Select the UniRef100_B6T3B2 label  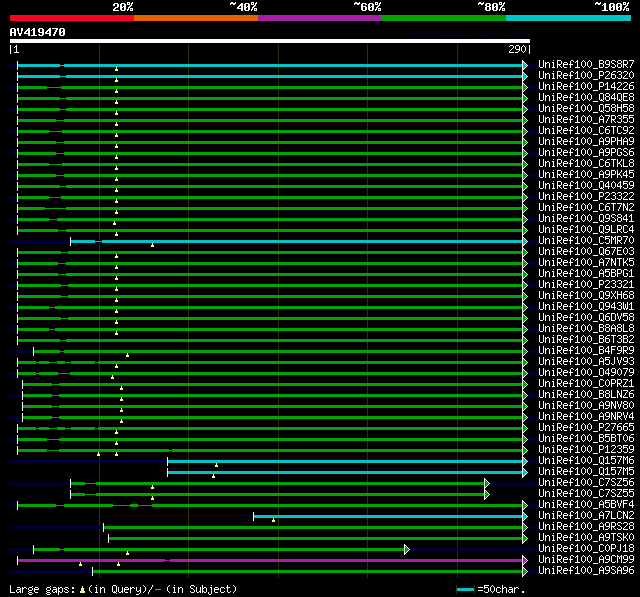point(586,340)
